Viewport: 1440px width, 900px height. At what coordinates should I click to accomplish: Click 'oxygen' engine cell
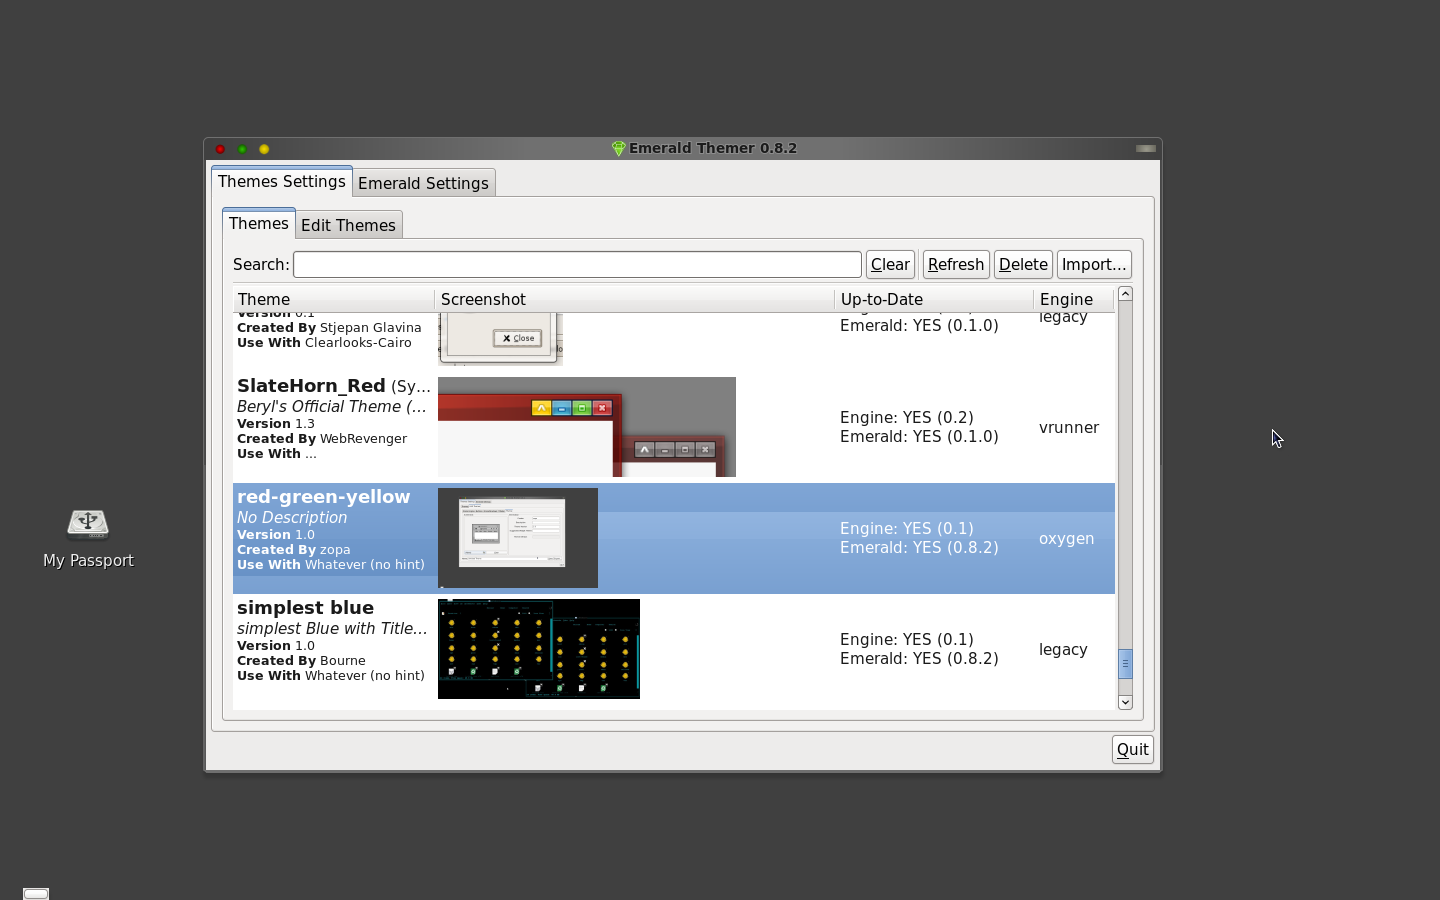pyautogui.click(x=1066, y=538)
